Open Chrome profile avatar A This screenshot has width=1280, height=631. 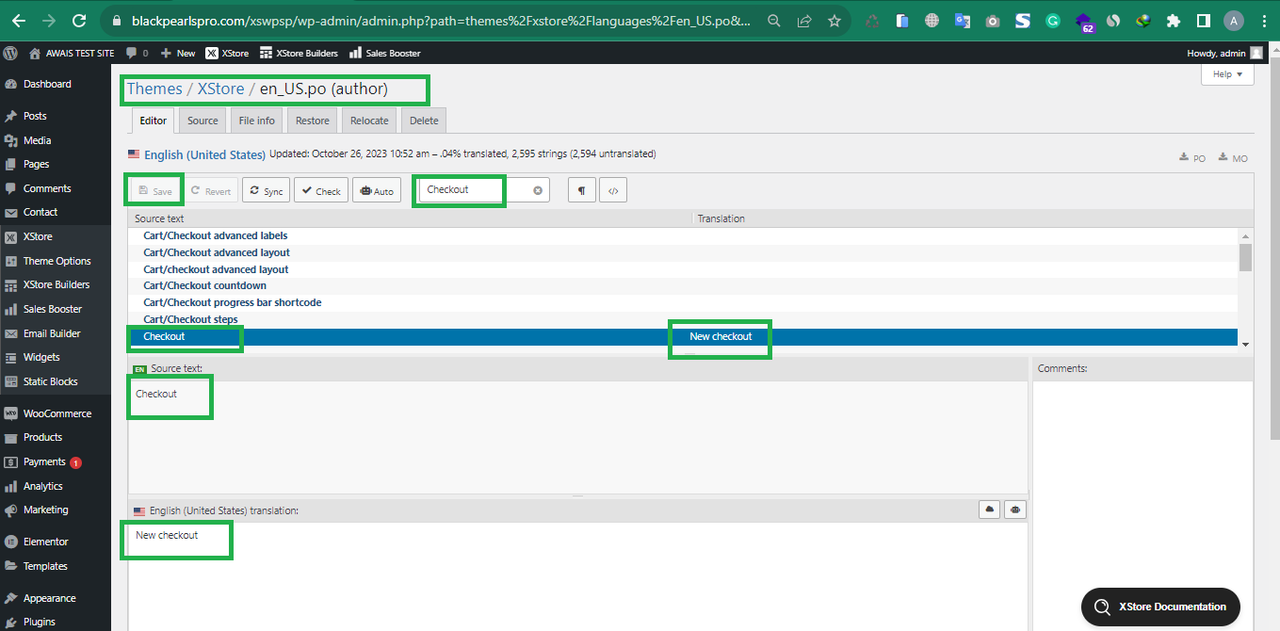pos(1234,20)
